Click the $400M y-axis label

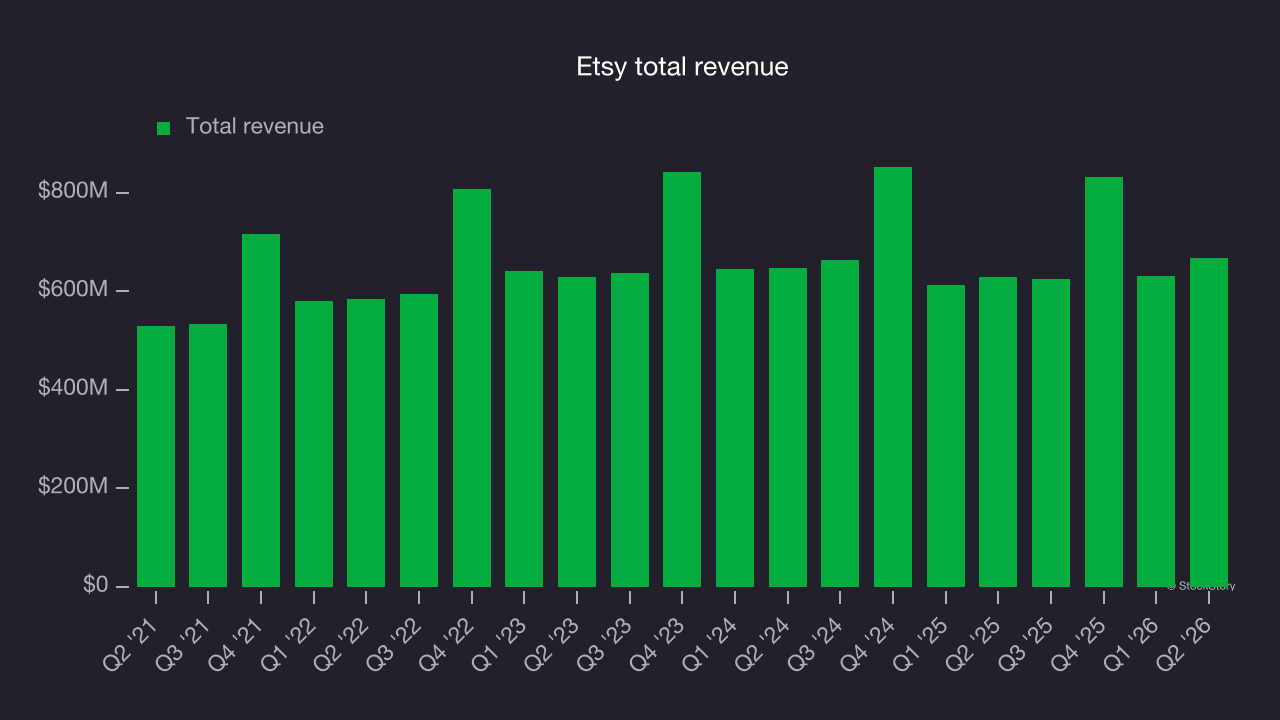73,387
